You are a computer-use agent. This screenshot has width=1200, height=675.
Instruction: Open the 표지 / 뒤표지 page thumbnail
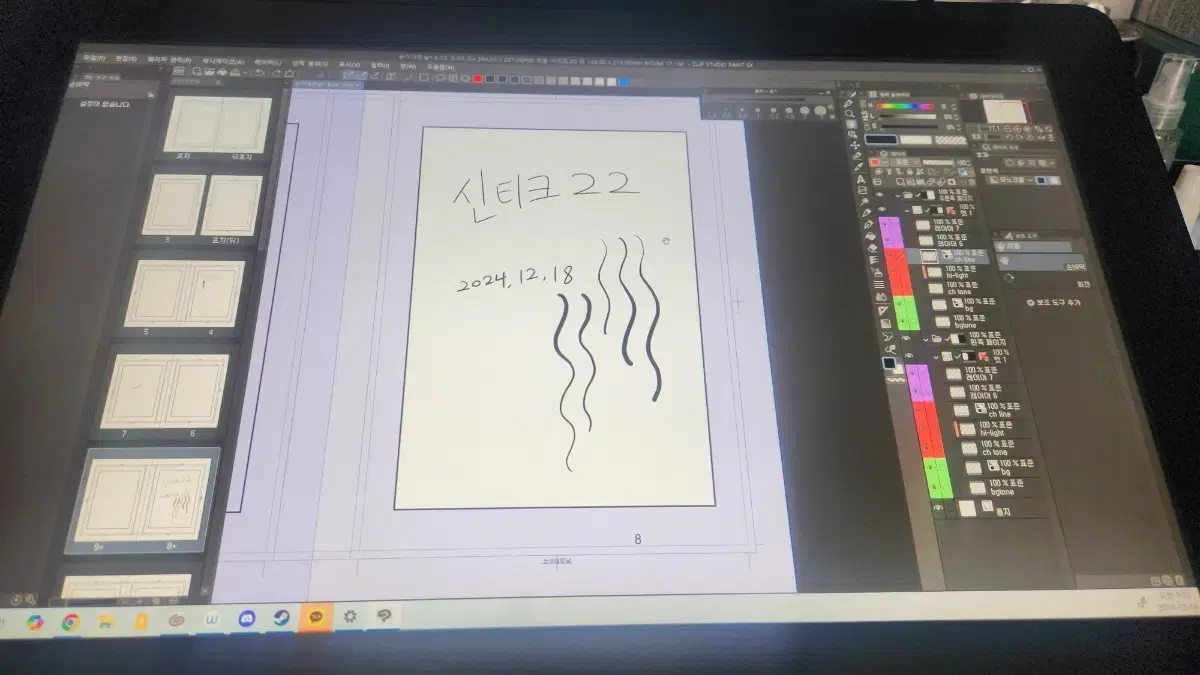pyautogui.click(x=217, y=125)
